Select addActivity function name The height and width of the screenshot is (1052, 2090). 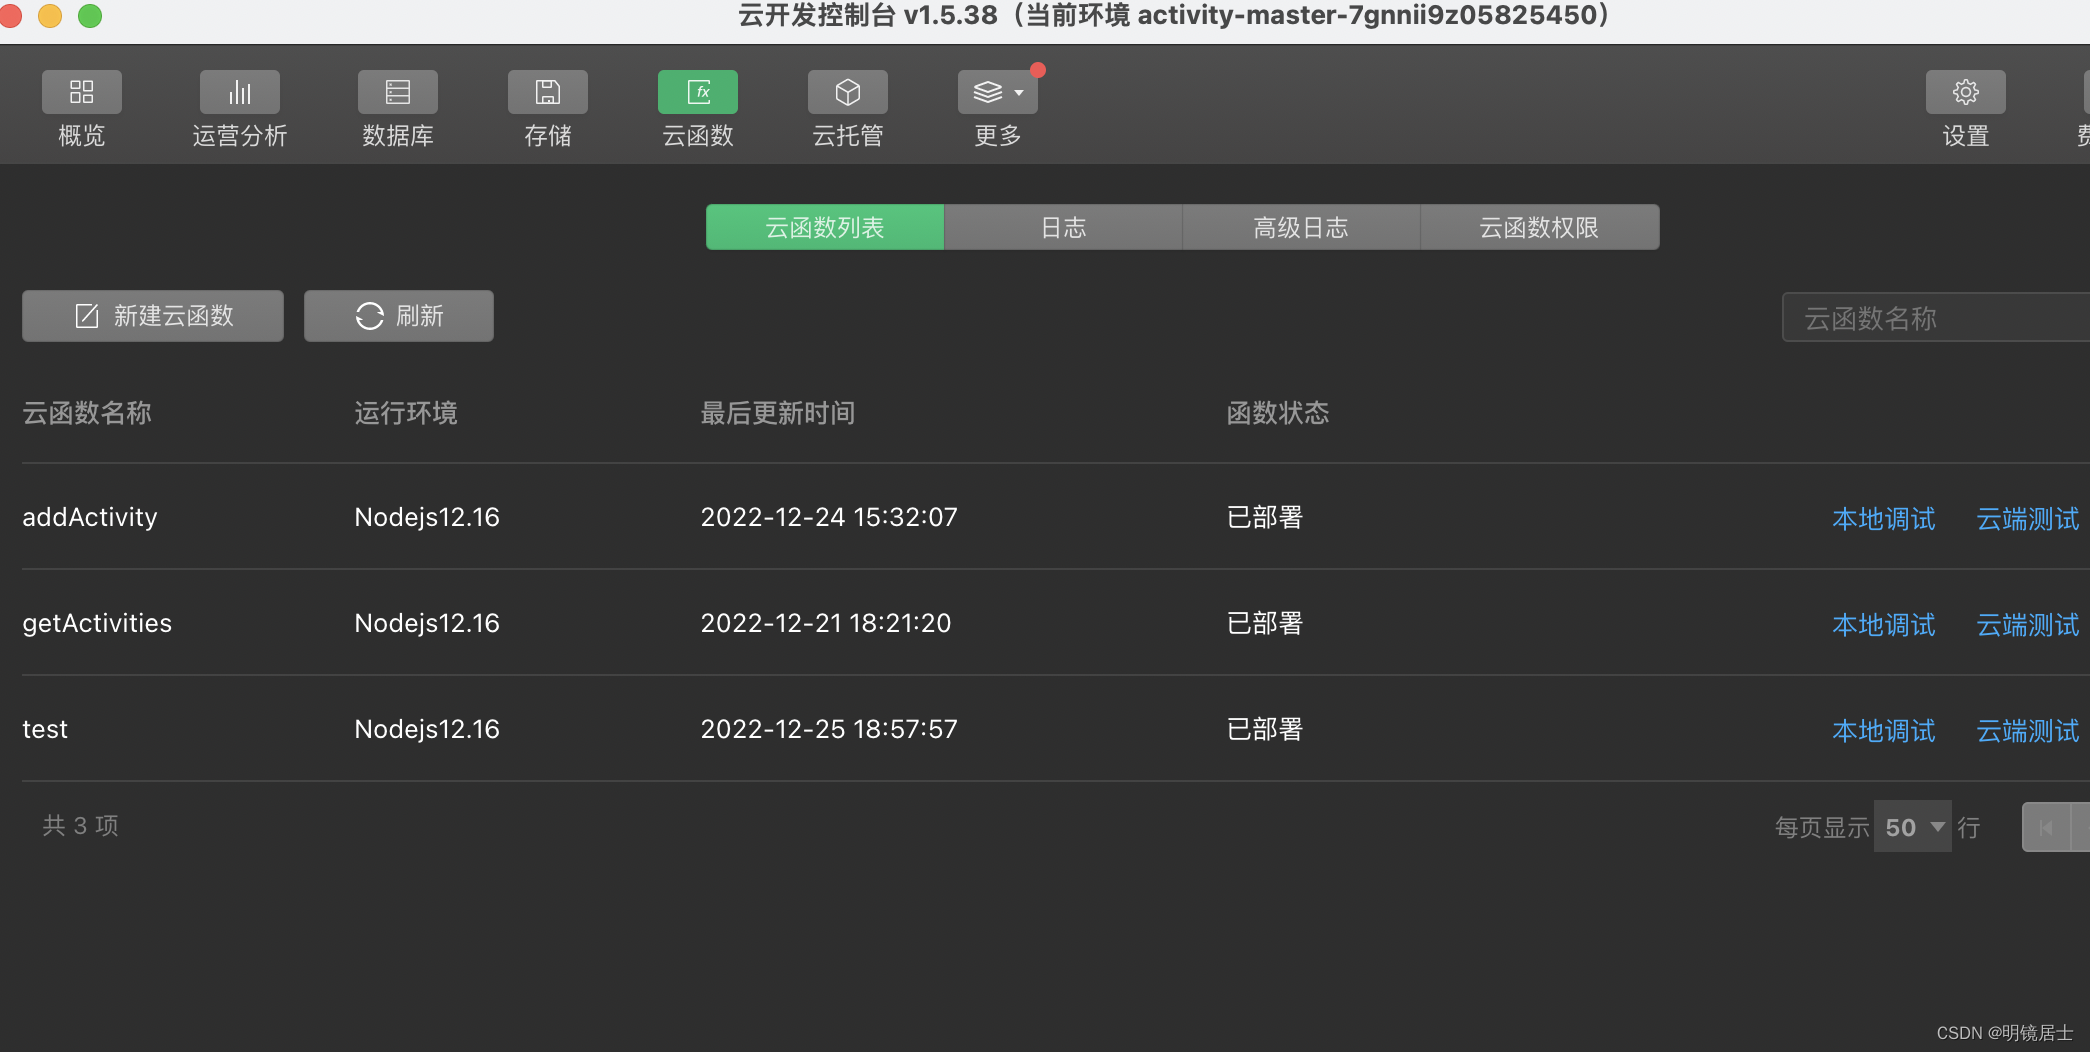coord(90,517)
